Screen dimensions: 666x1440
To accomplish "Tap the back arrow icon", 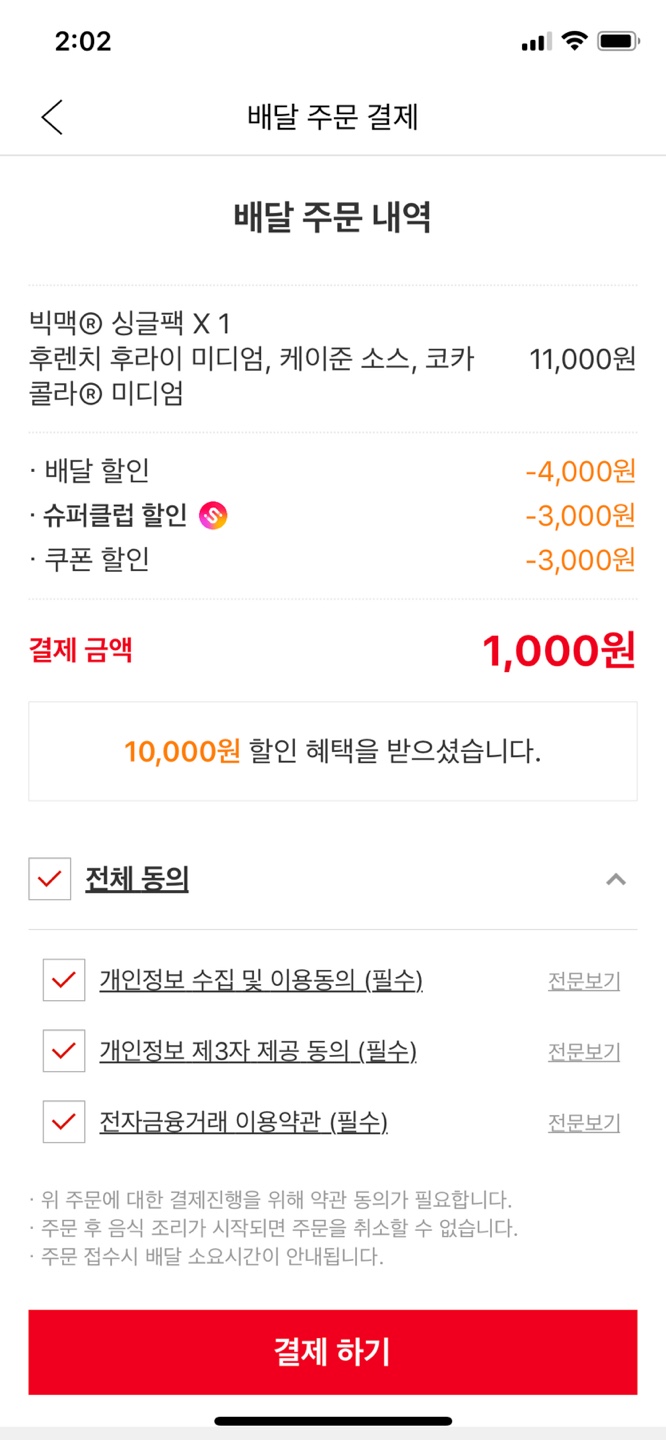I will click(x=52, y=117).
